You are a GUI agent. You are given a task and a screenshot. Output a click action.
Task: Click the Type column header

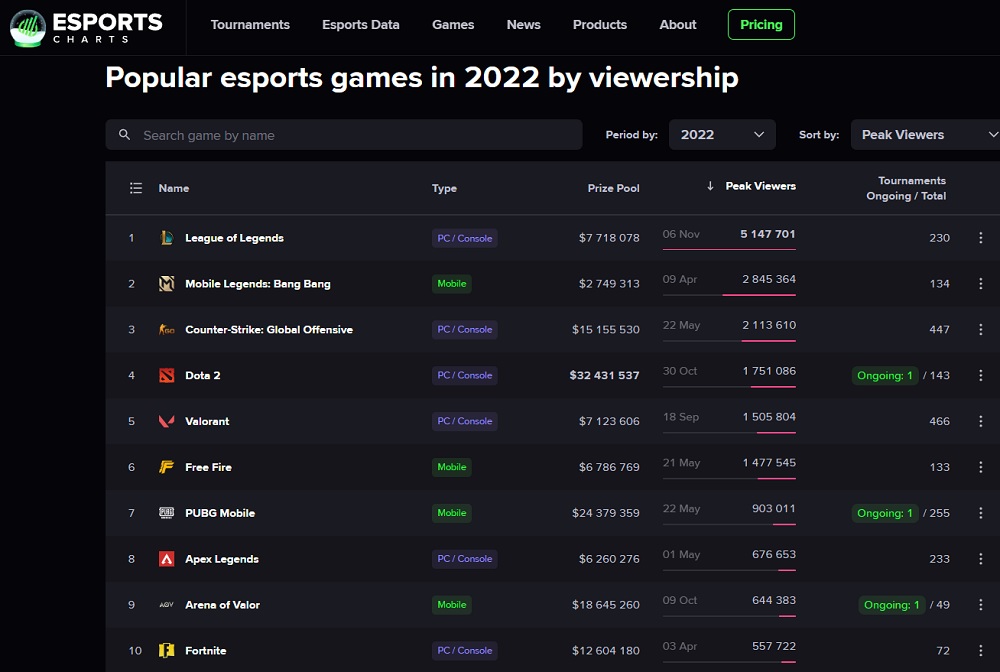click(444, 188)
